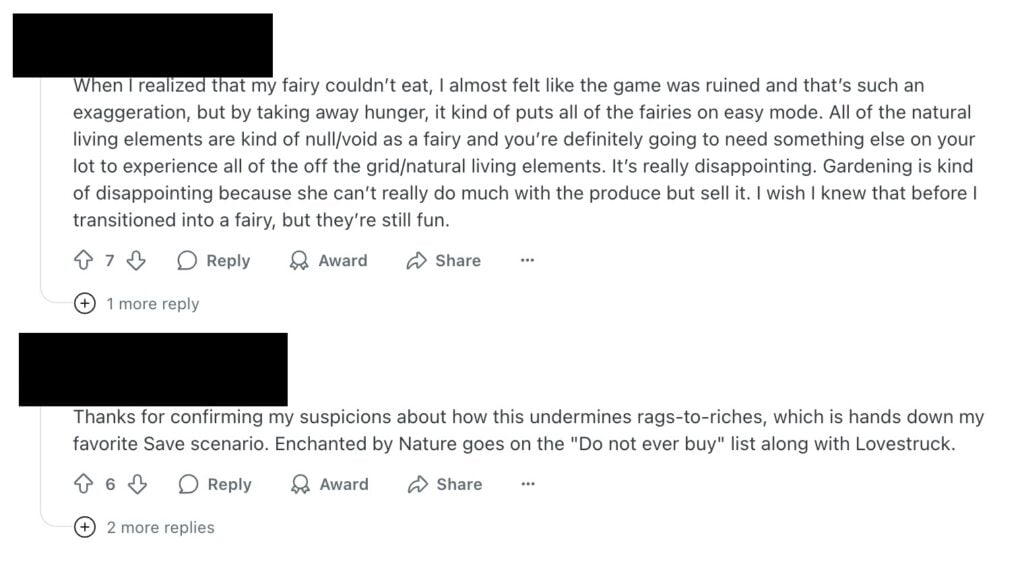Click the speech-bubble icon on first comment
Image resolution: width=1024 pixels, height=562 pixels.
[x=187, y=260]
